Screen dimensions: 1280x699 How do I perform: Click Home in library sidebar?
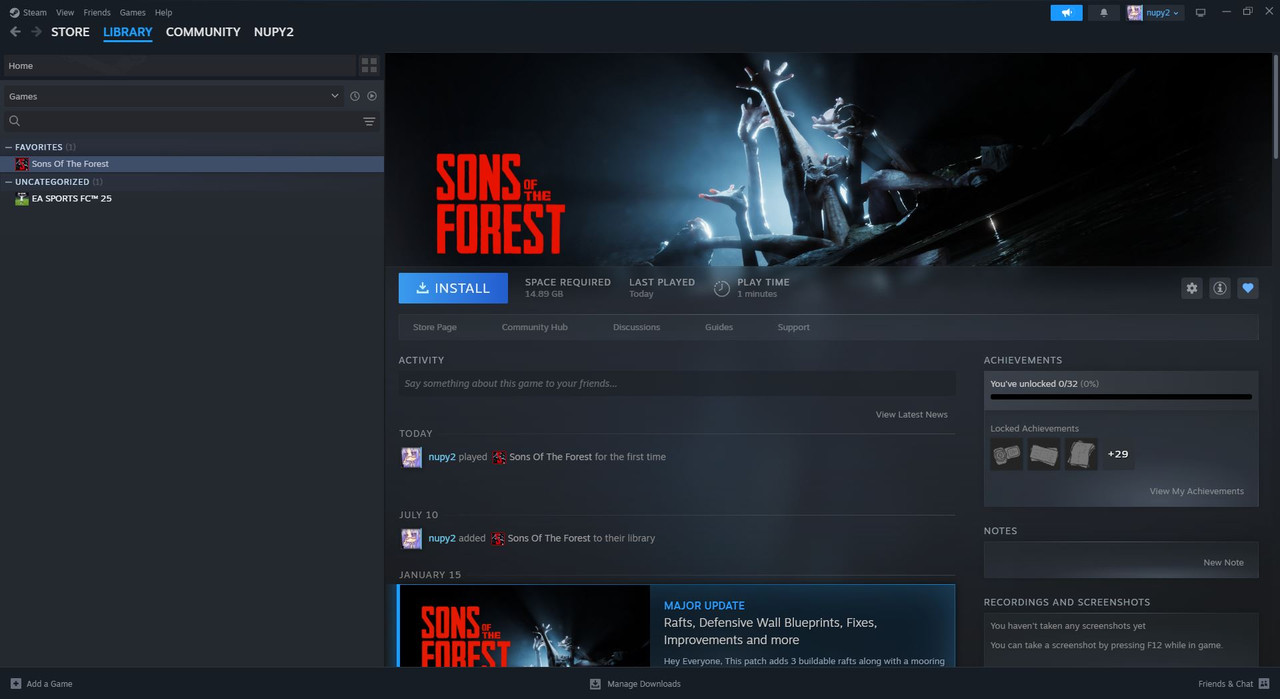[179, 66]
